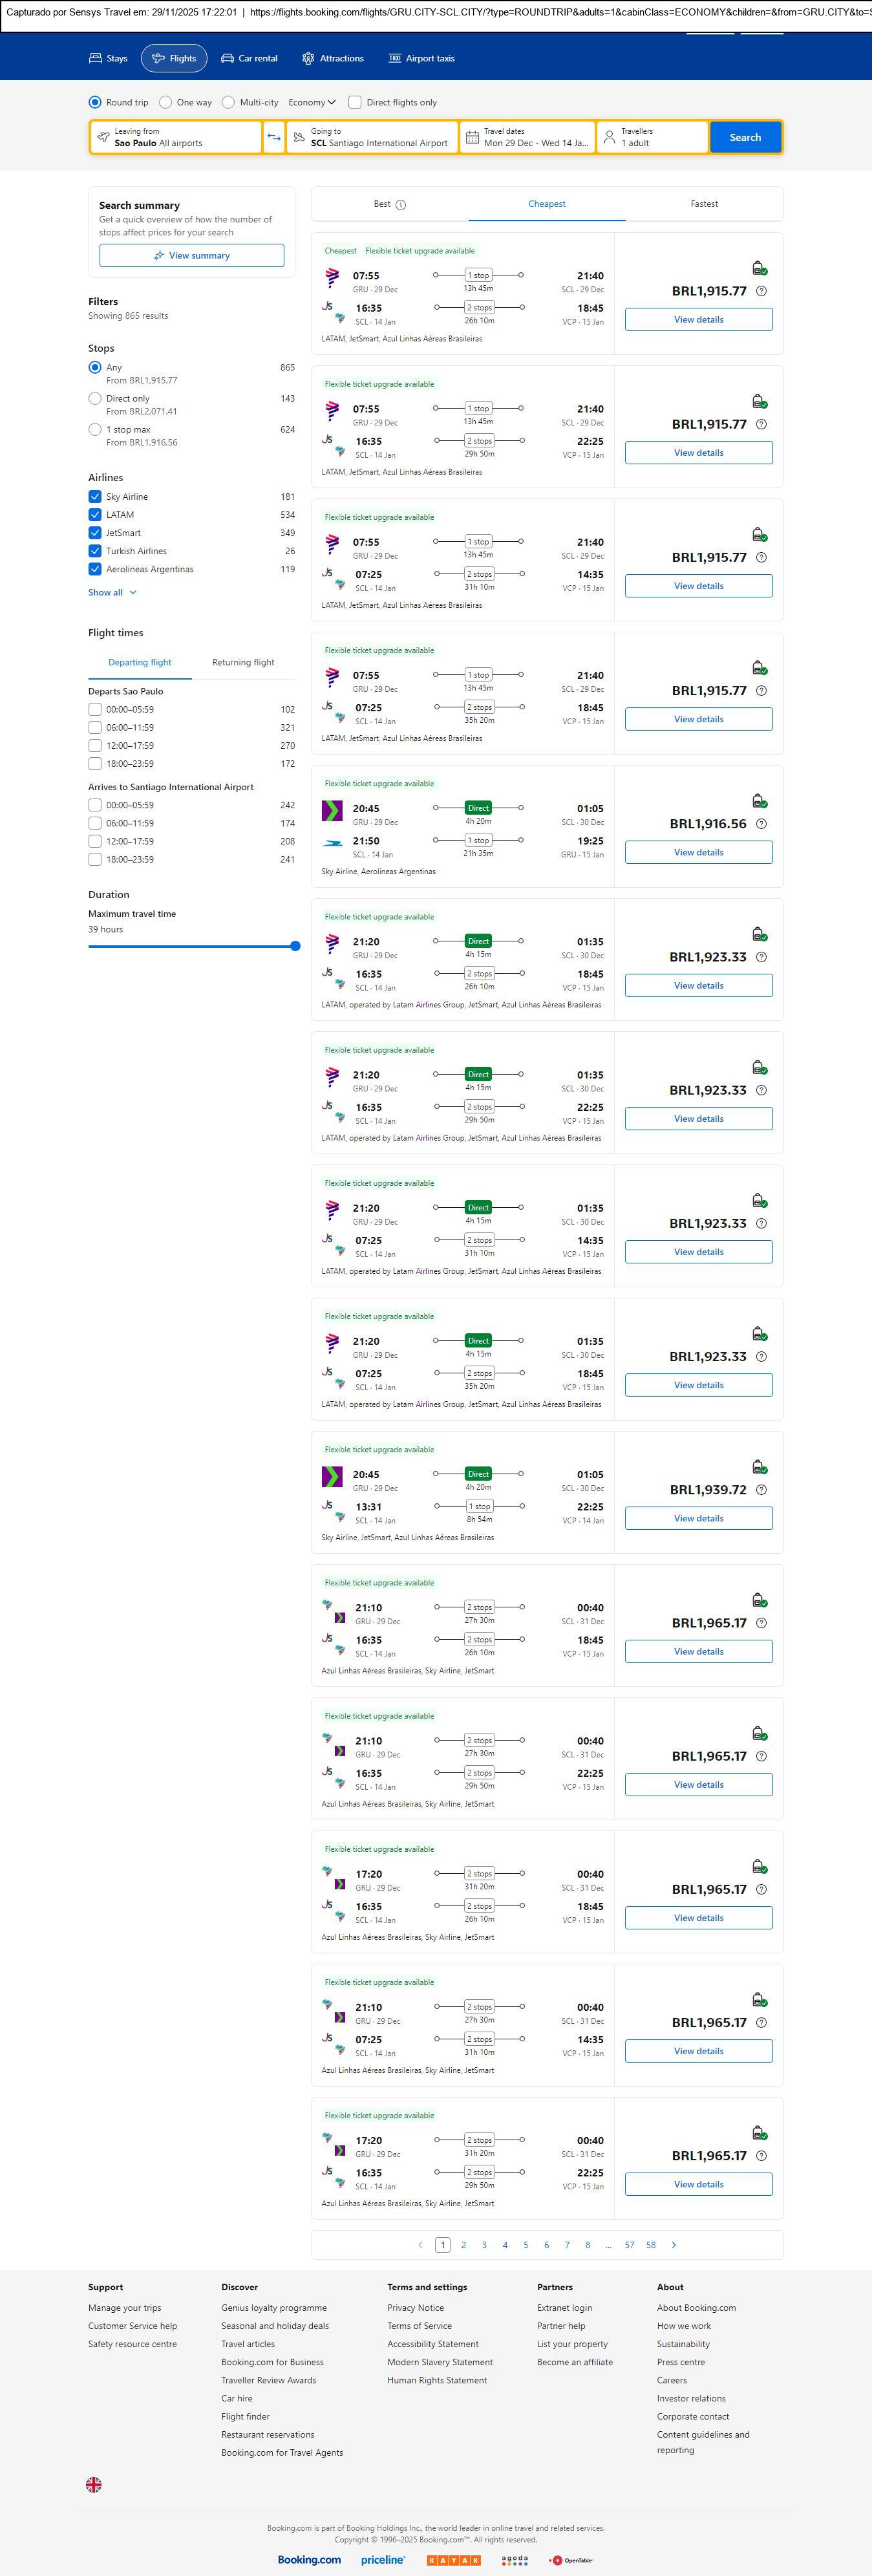Switch to the Returning flight tab
The image size is (872, 2576).
click(243, 662)
